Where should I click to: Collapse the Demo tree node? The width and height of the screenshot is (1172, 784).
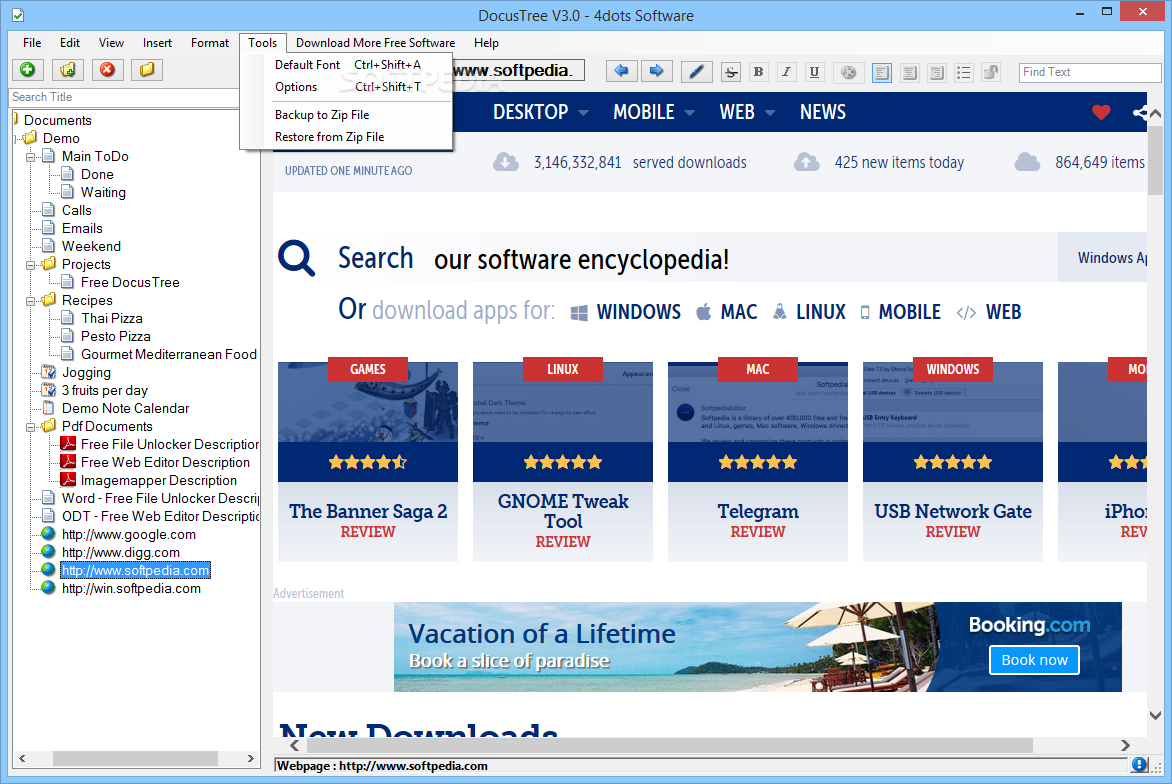click(x=17, y=138)
